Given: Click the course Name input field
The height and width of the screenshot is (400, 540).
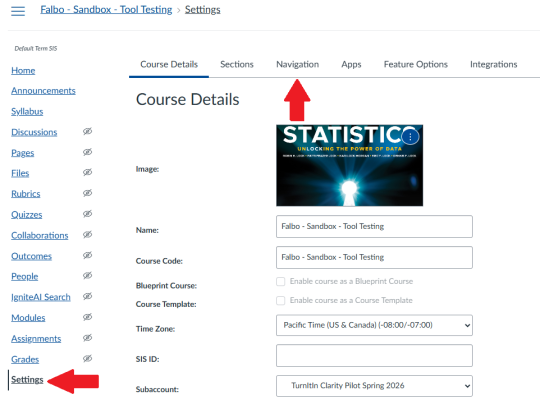Looking at the screenshot, I should point(374,226).
